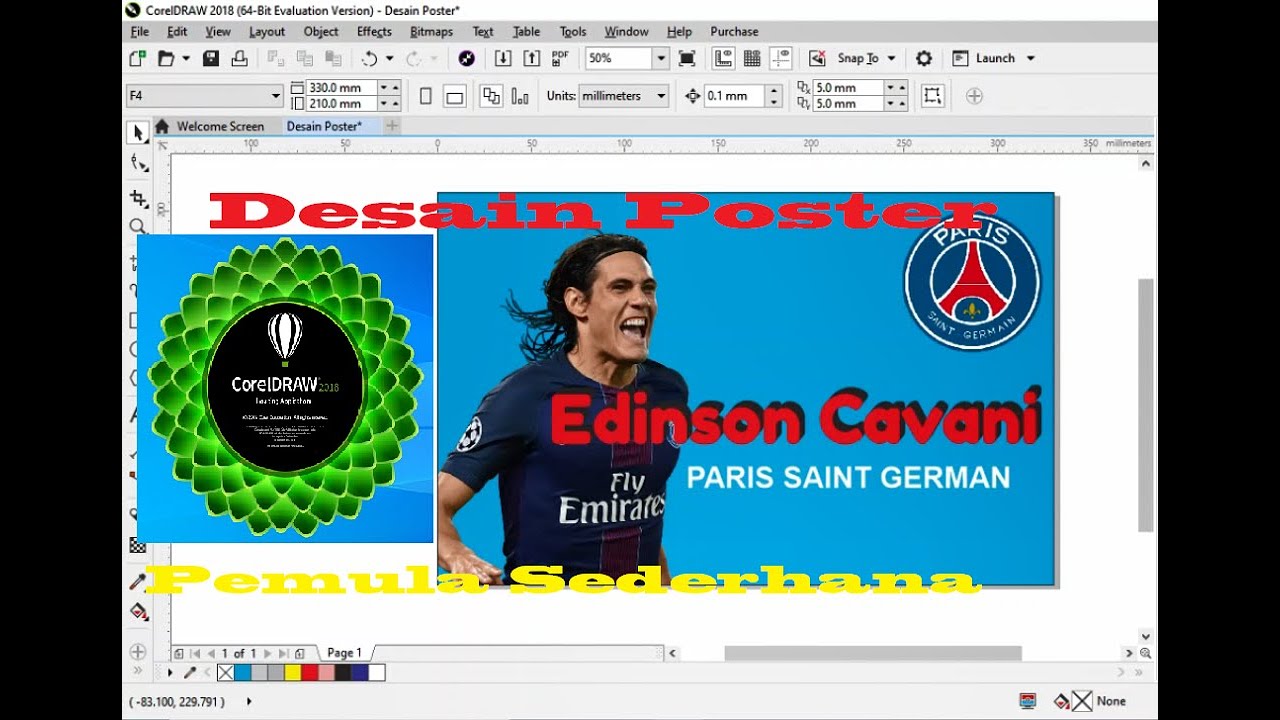Click the property bar Quick Customize plus icon
The height and width of the screenshot is (720, 1280).
pos(975,96)
